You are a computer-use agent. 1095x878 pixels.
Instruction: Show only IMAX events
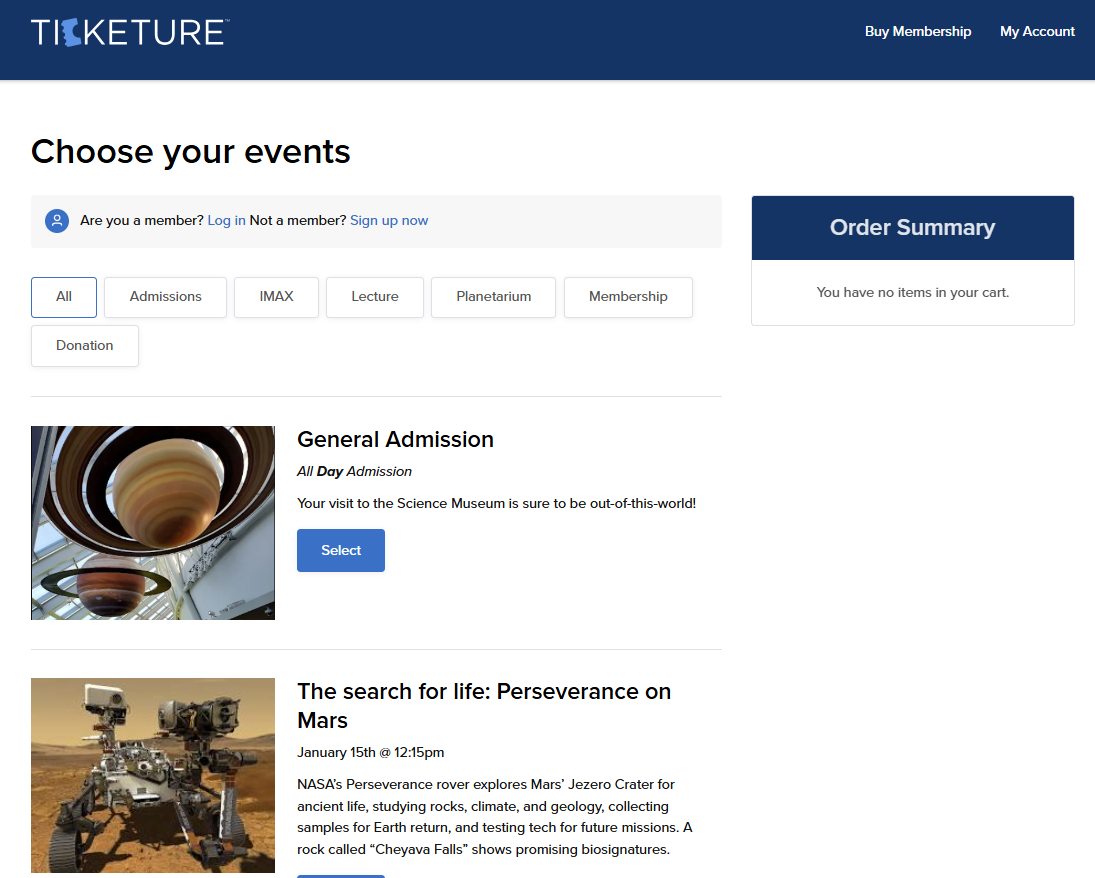pyautogui.click(x=276, y=297)
